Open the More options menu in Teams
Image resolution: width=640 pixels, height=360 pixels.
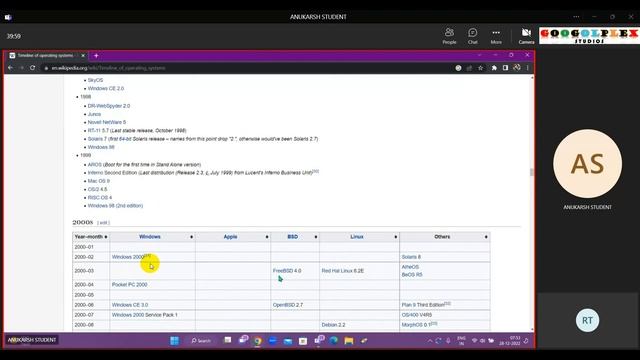coord(496,36)
